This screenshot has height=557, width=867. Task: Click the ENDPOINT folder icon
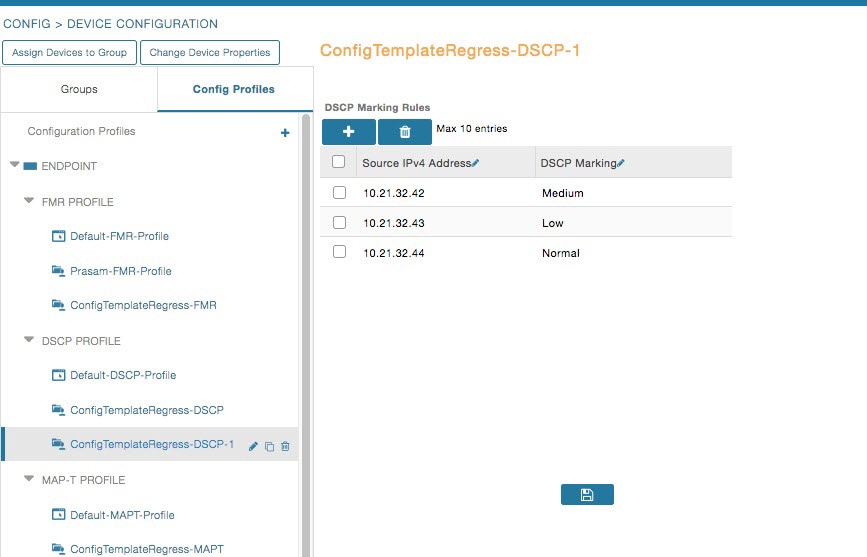[x=30, y=166]
